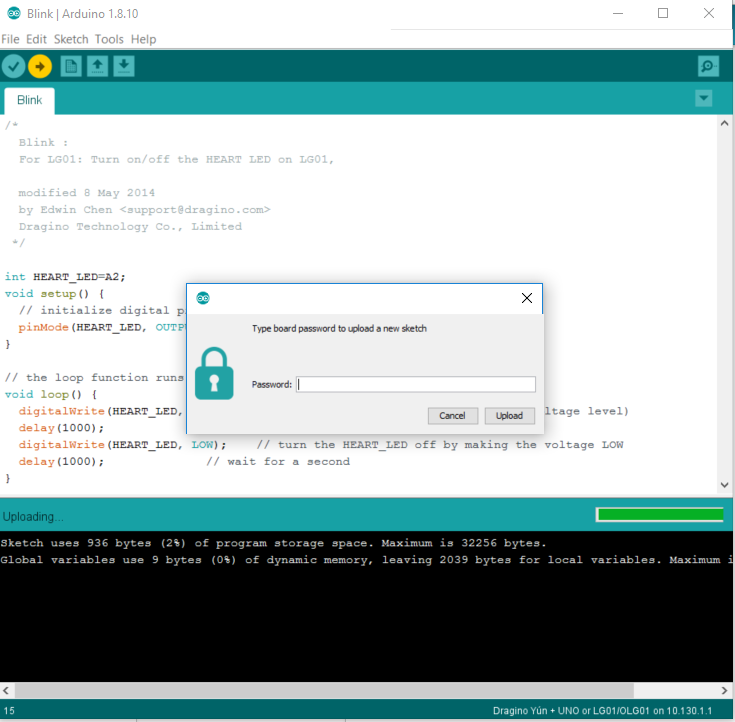Save the sketch with the Save icon

(x=124, y=66)
